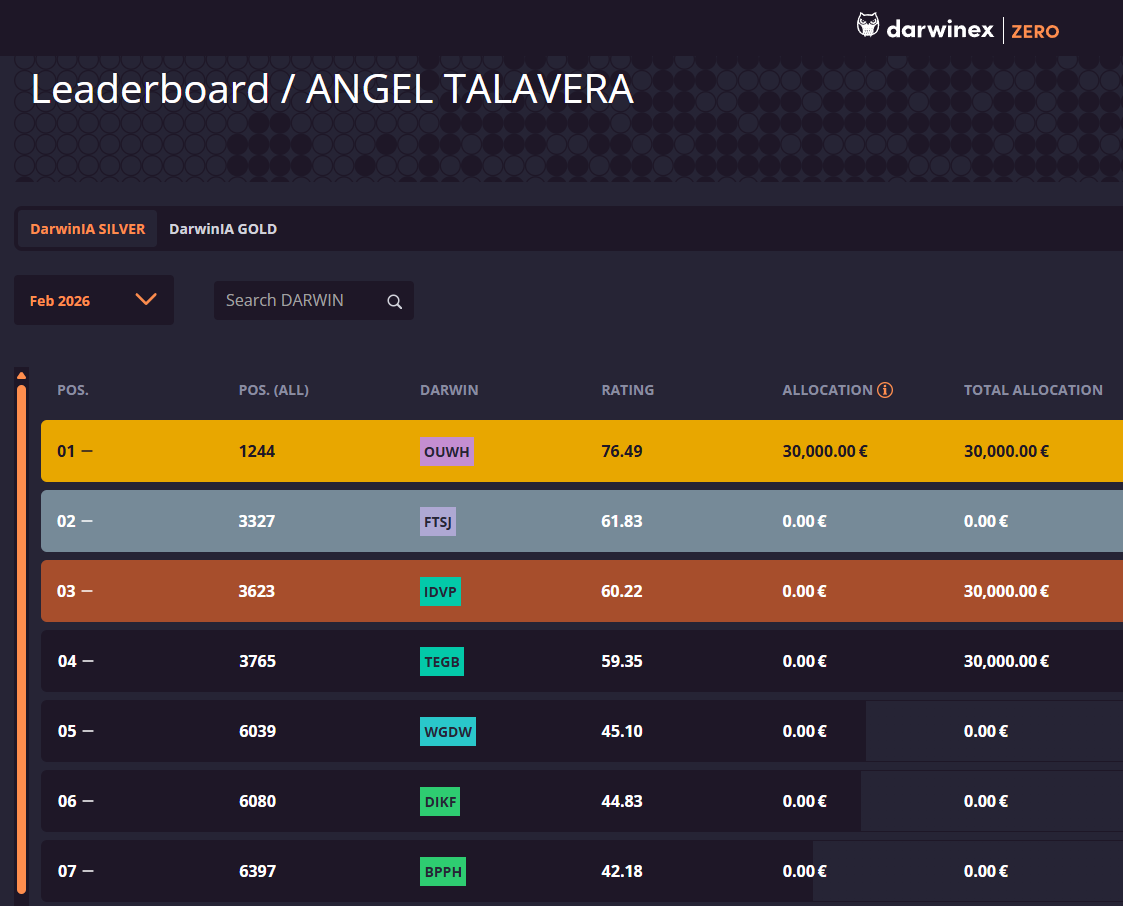Open the DIKF DARWIN badge
Viewport: 1123px width, 906px height.
(440, 801)
